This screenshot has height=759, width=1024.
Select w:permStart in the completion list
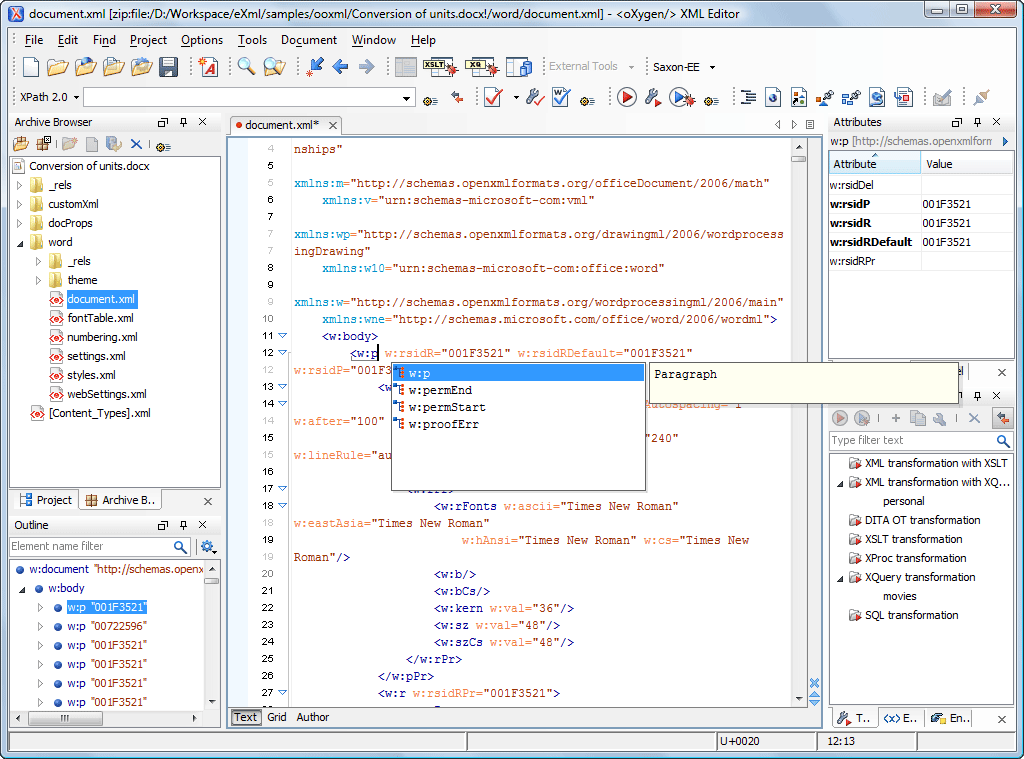tap(447, 407)
